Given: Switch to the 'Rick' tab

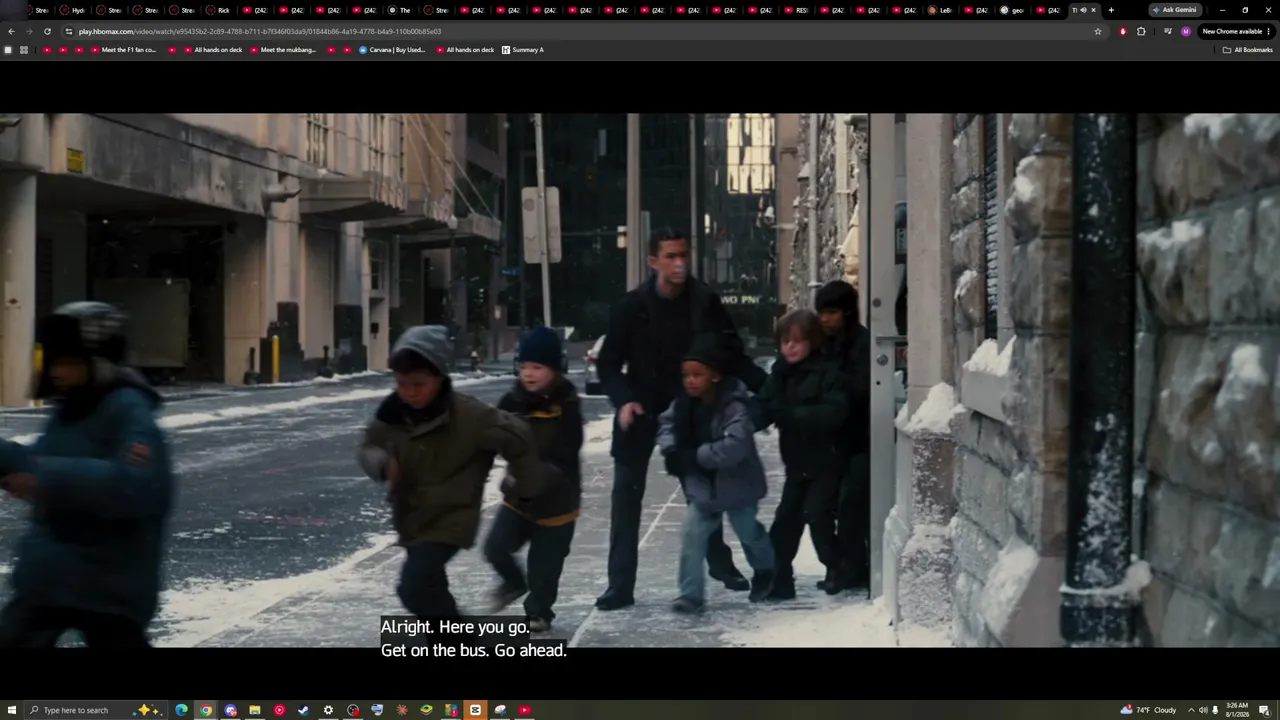Looking at the screenshot, I should coord(218,10).
